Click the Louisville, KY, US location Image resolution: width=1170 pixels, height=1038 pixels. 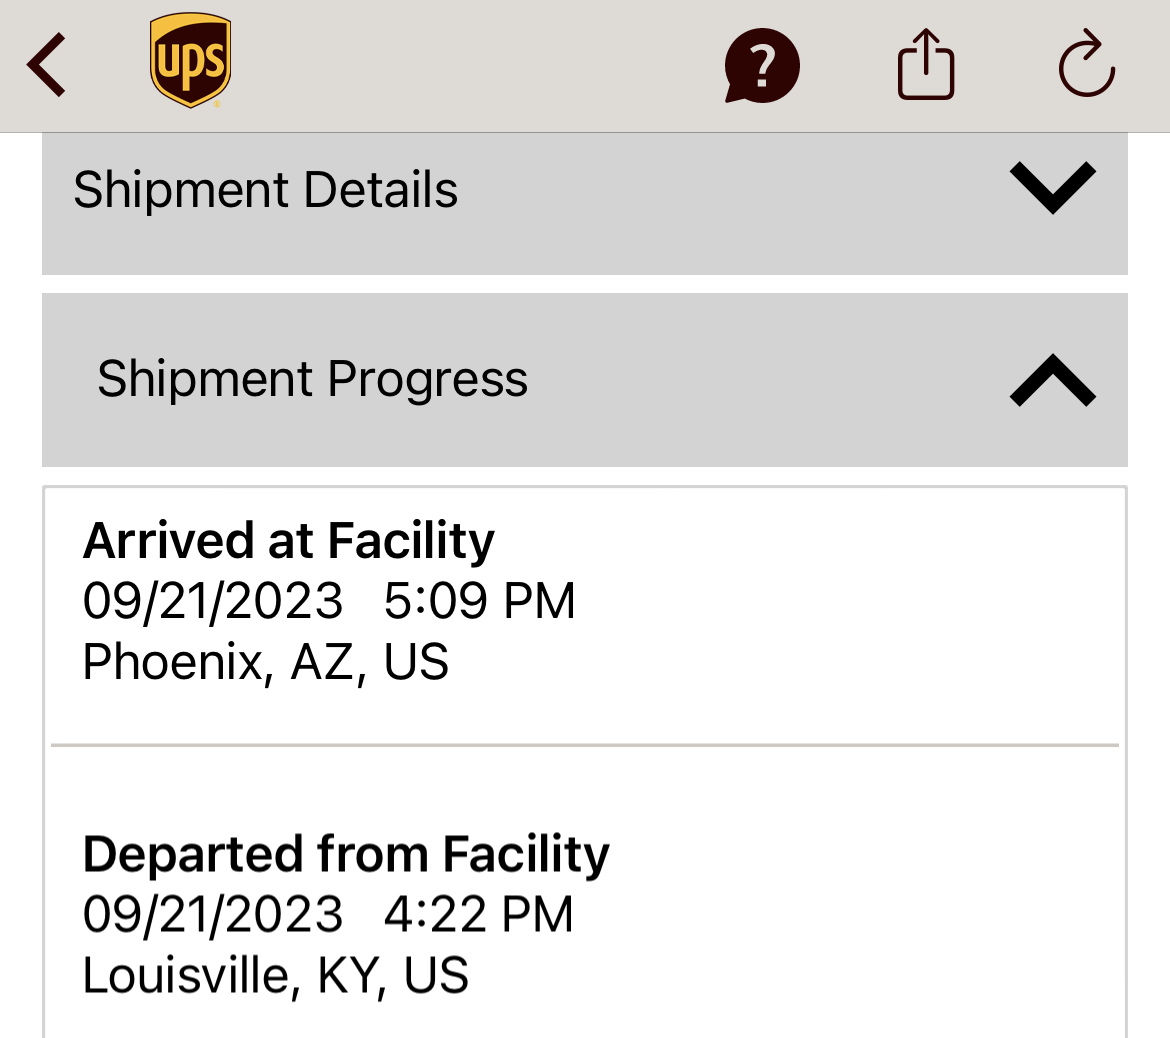point(275,976)
